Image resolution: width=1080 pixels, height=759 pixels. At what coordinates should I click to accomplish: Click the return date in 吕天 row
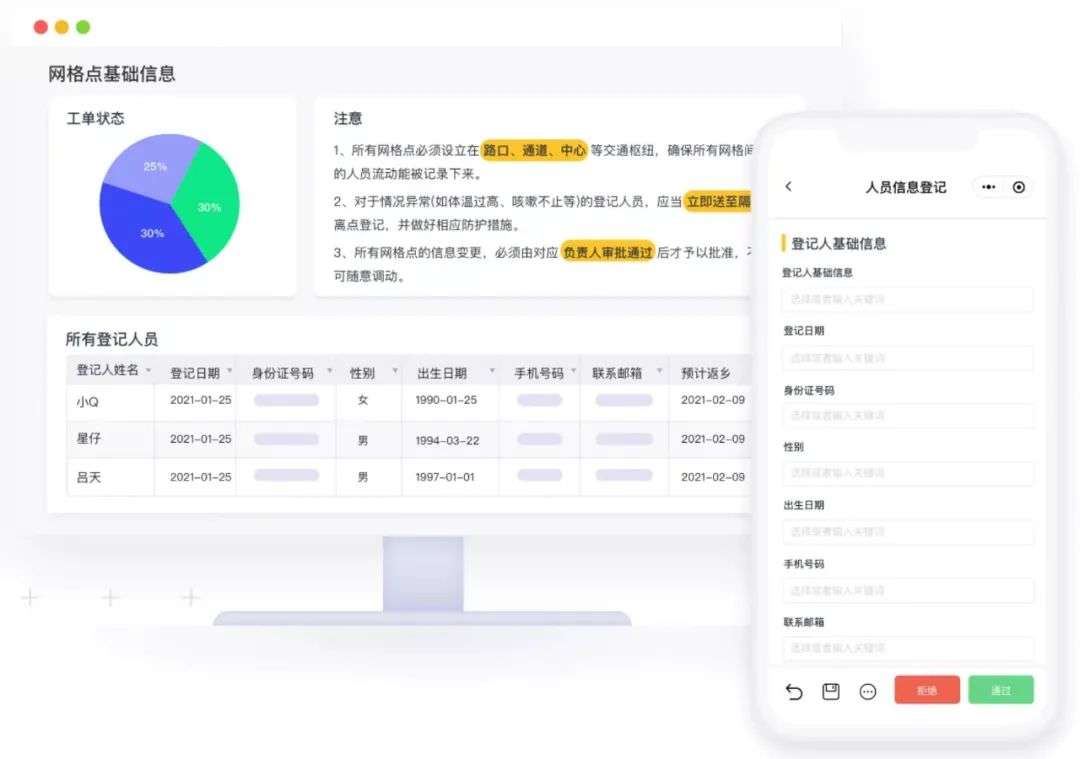click(x=713, y=477)
